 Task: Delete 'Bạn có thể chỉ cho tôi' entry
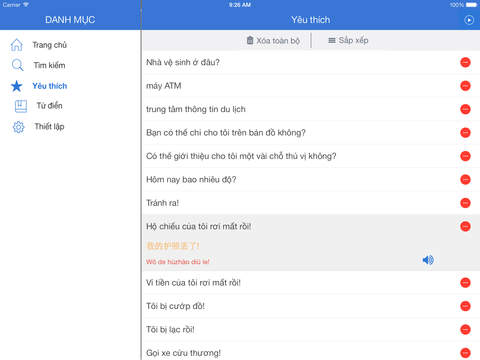pyautogui.click(x=465, y=133)
